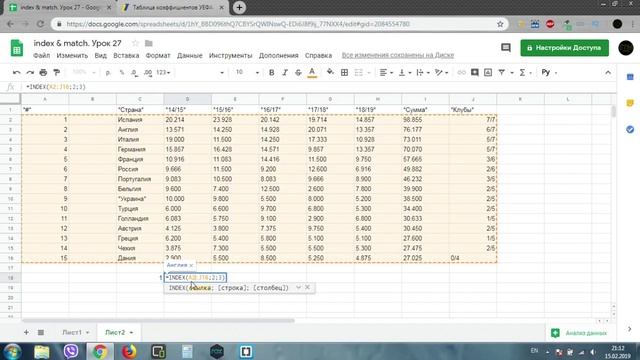Open the Вид menu

pos(100,56)
